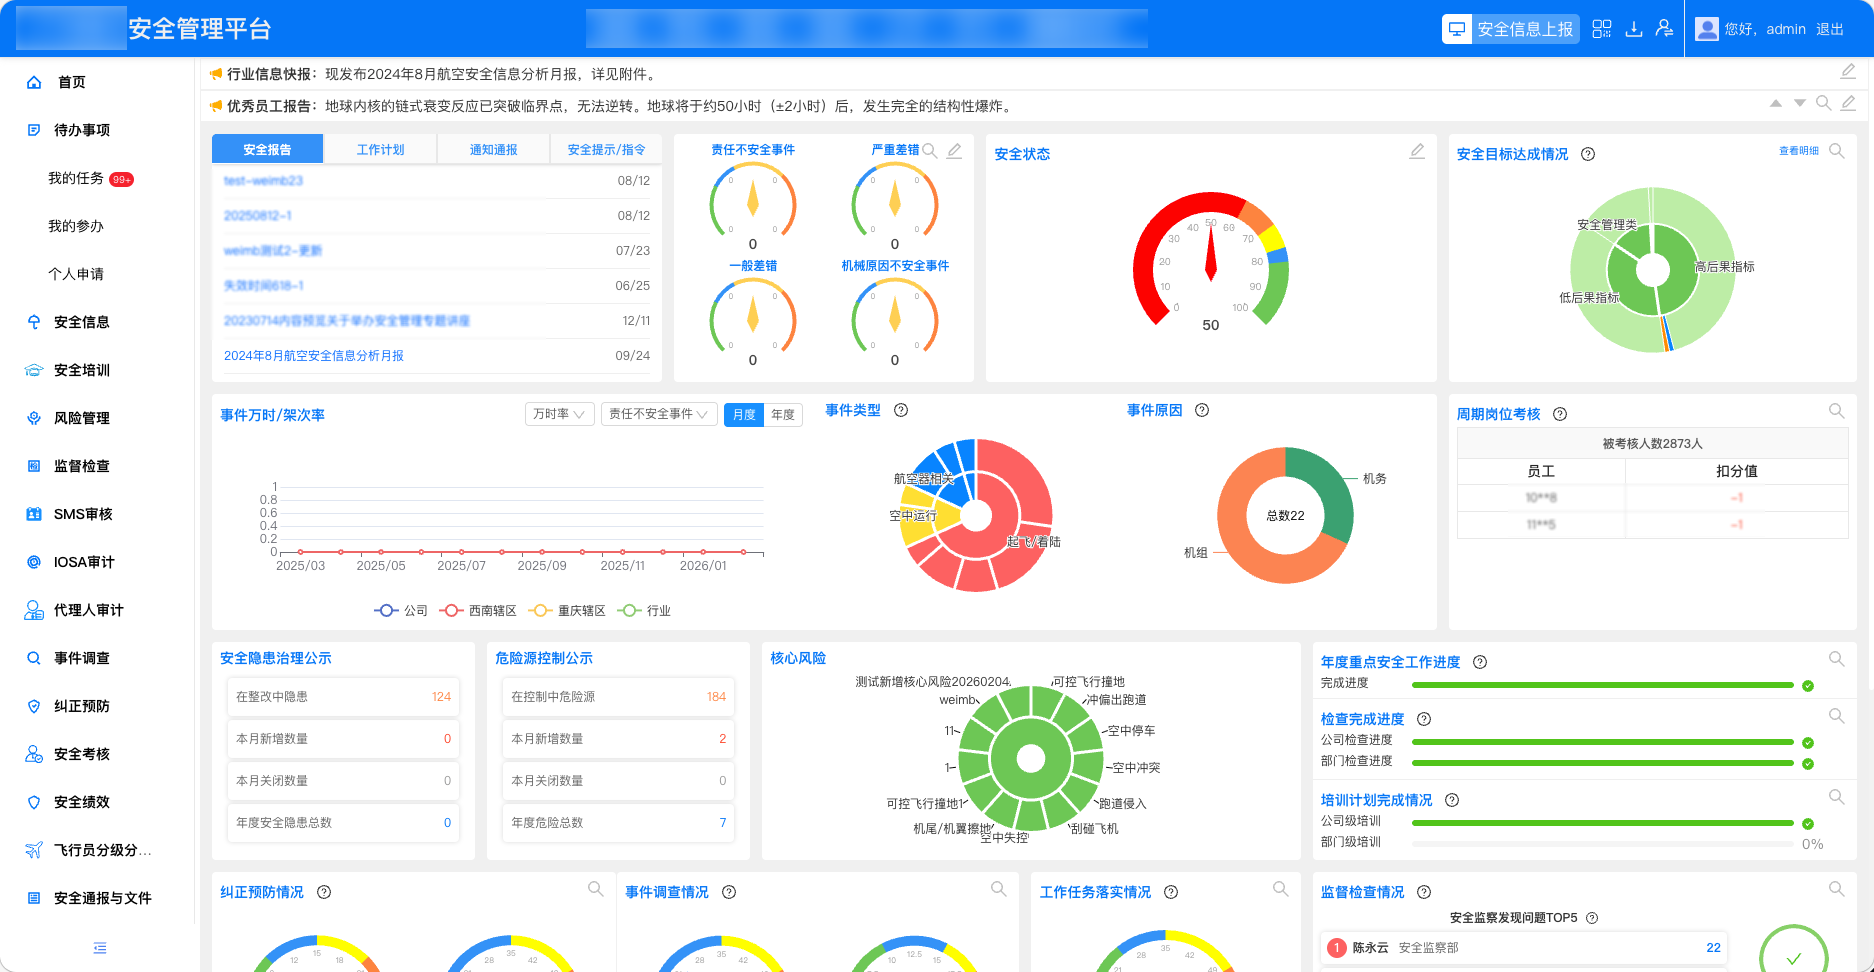Open the 责任不安全事件 filter dropdown
1874x972 pixels.
tap(658, 413)
